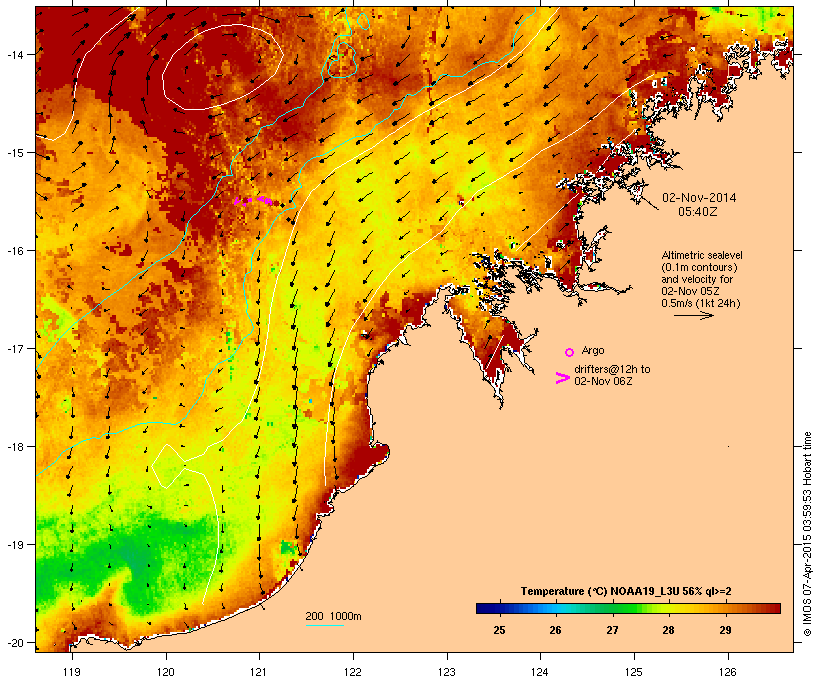Image resolution: width=820 pixels, height=680 pixels.
Task: Click the '200 1000m' depth contour label
Action: (333, 616)
